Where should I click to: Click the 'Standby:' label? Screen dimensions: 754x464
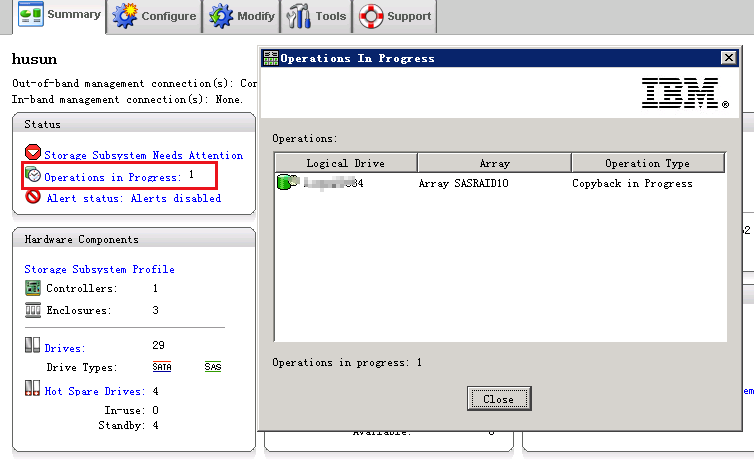pos(121,425)
